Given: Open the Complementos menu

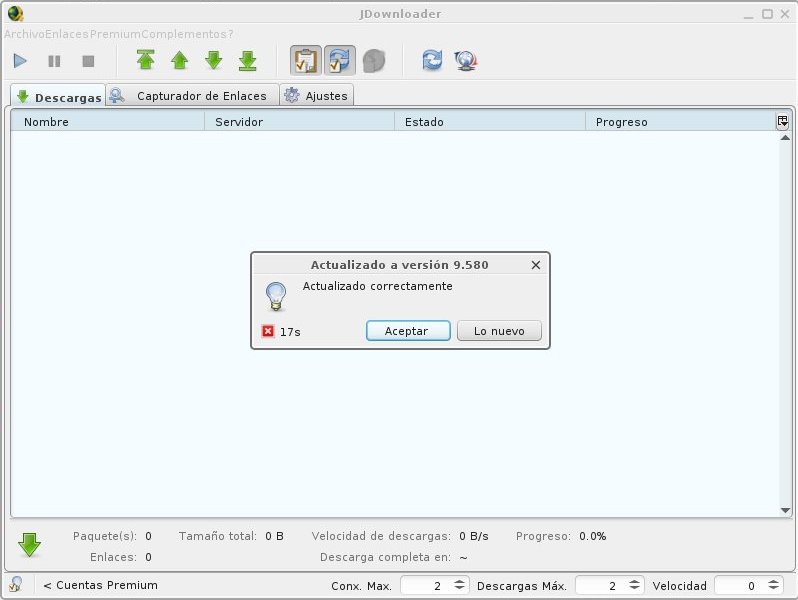Looking at the screenshot, I should tap(184, 34).
